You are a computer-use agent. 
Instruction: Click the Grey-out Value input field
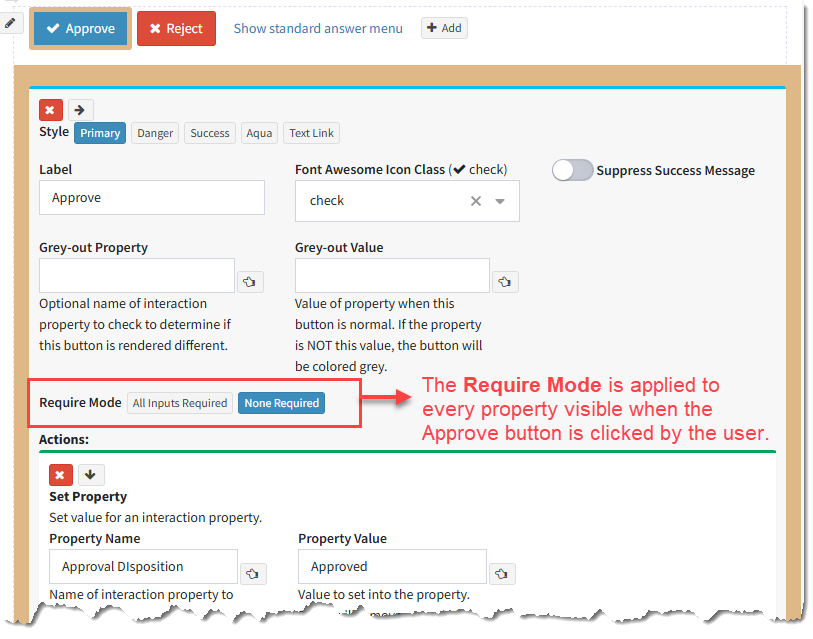[392, 275]
